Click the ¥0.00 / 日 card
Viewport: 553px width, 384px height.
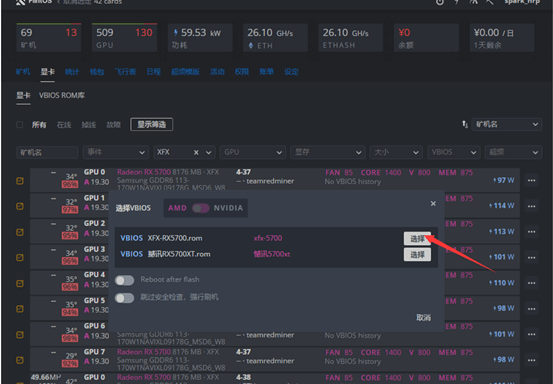502,38
